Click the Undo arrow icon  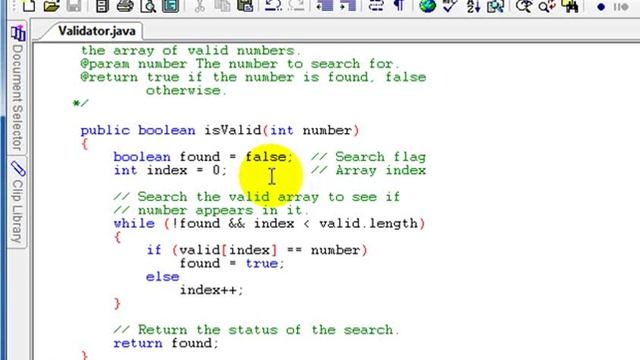273,6
